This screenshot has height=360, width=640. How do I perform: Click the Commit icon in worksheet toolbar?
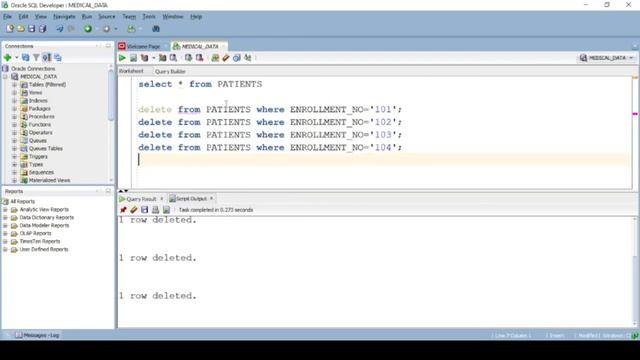(188, 58)
